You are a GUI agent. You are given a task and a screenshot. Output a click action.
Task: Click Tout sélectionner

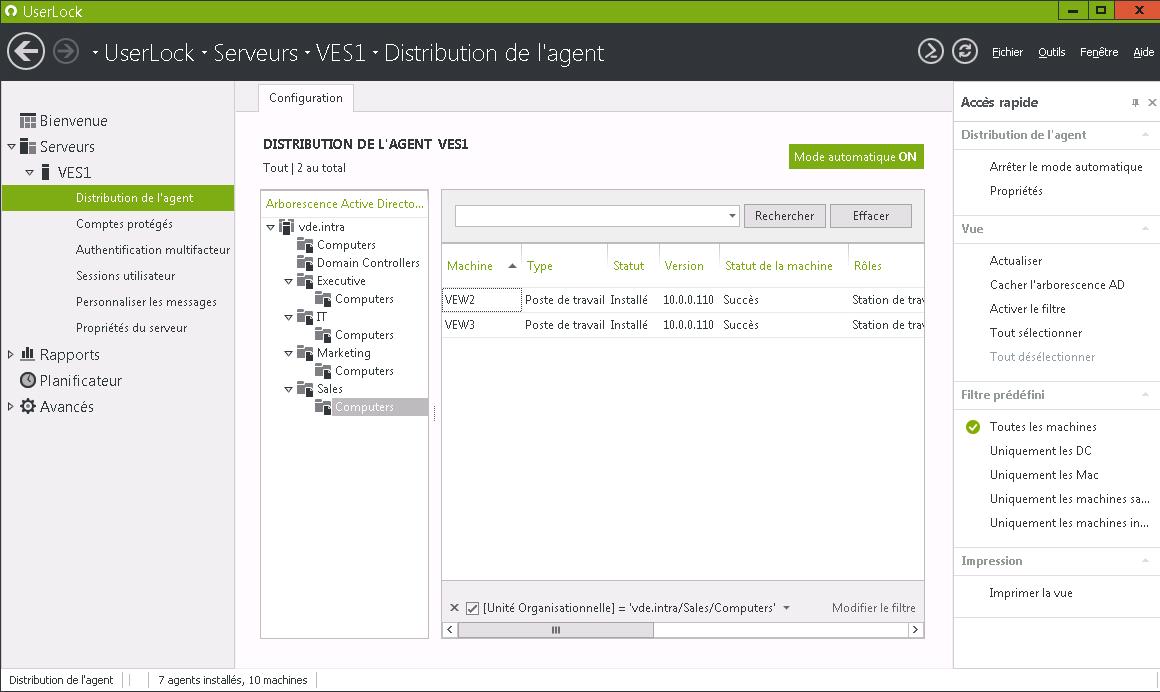coord(1036,333)
